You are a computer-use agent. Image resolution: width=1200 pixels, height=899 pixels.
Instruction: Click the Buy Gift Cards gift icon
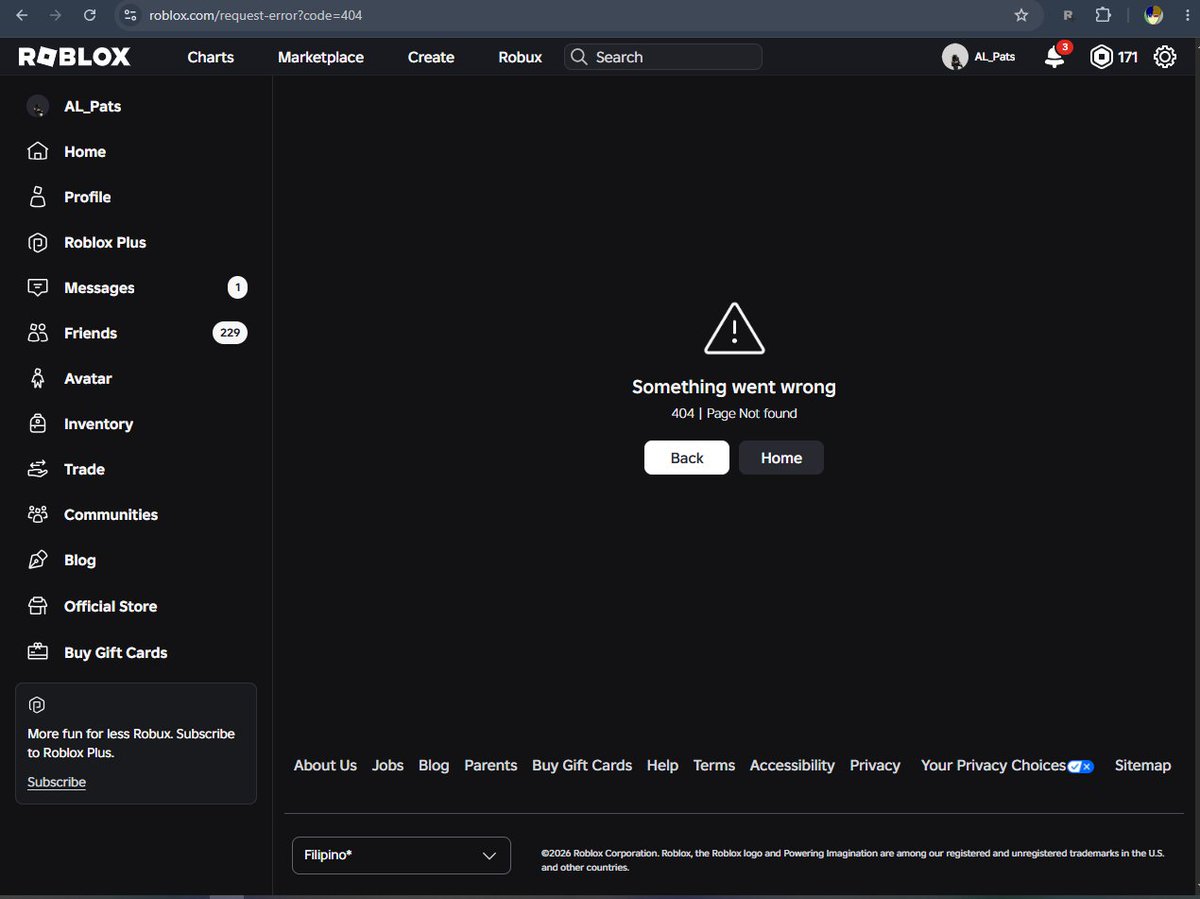coord(38,652)
